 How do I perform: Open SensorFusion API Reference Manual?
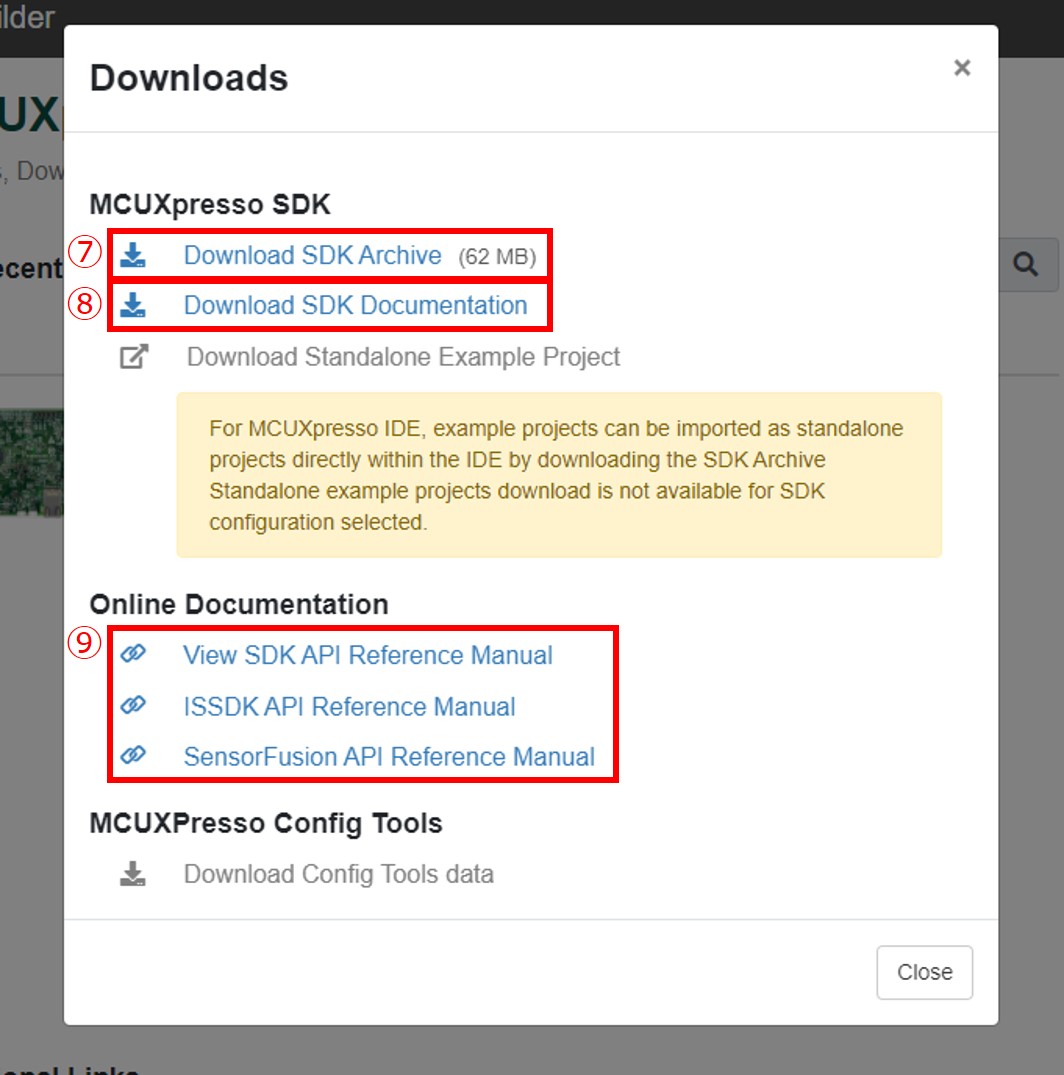coord(390,757)
